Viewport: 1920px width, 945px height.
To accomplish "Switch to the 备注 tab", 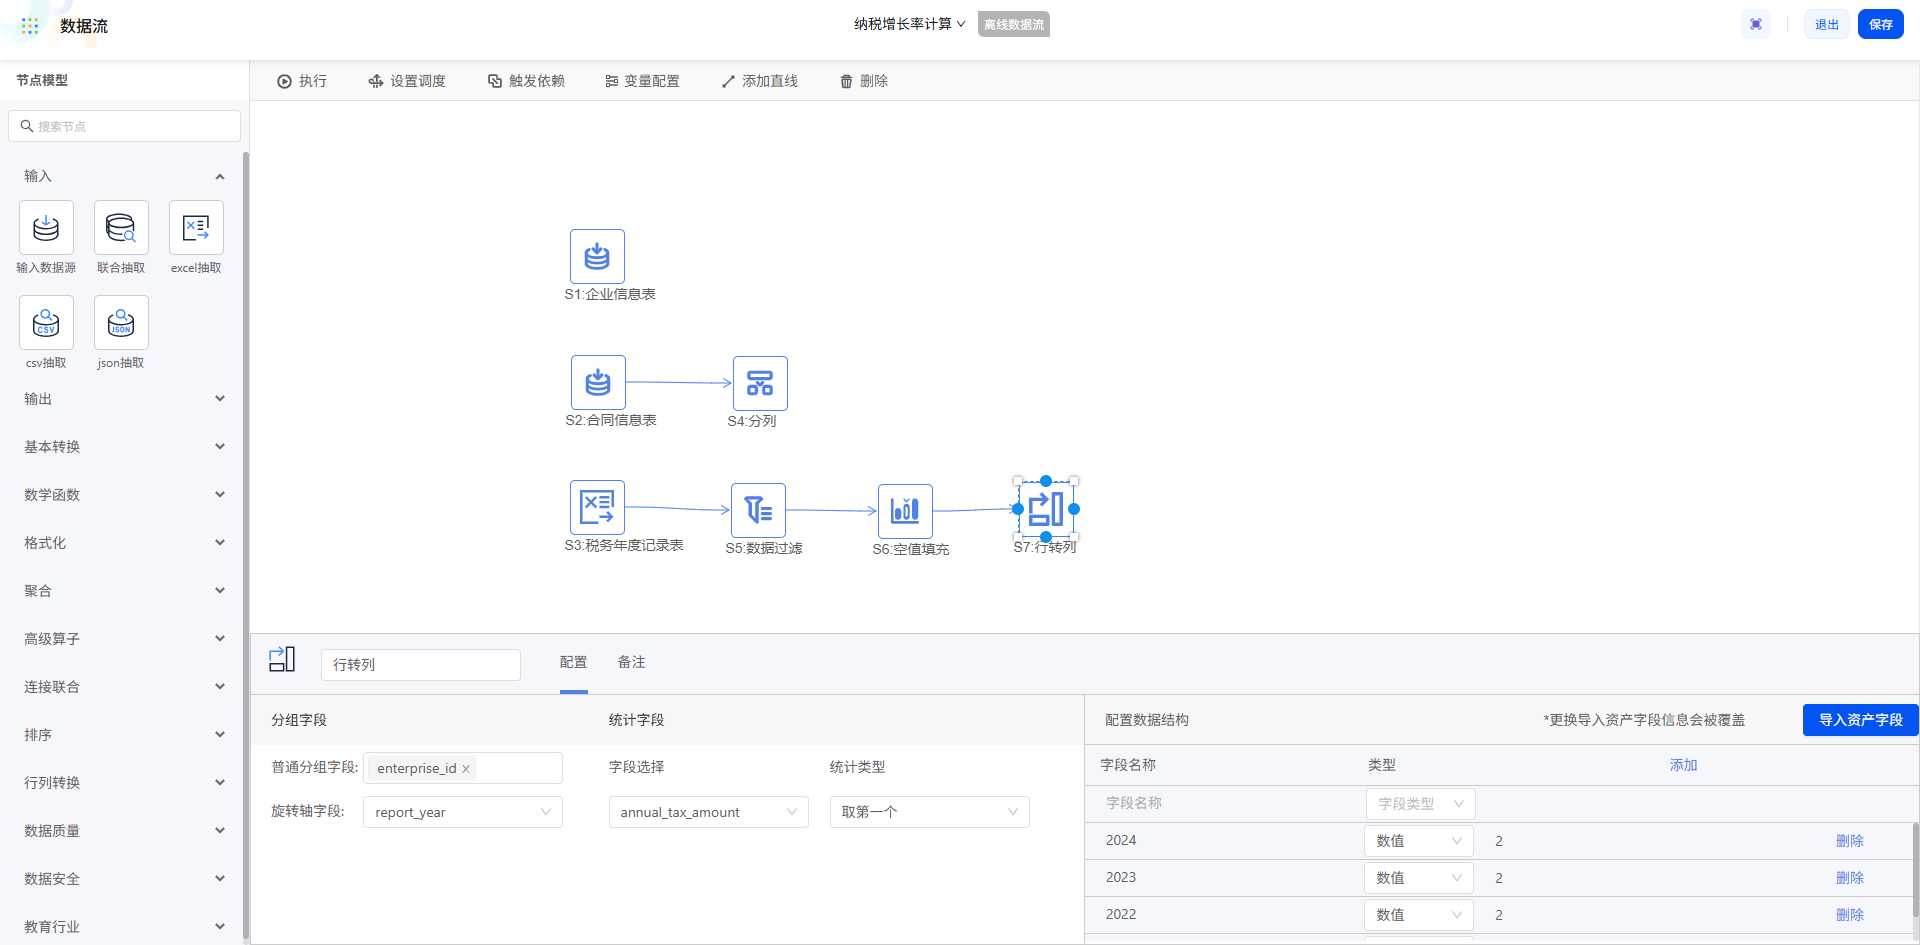I will (x=631, y=662).
